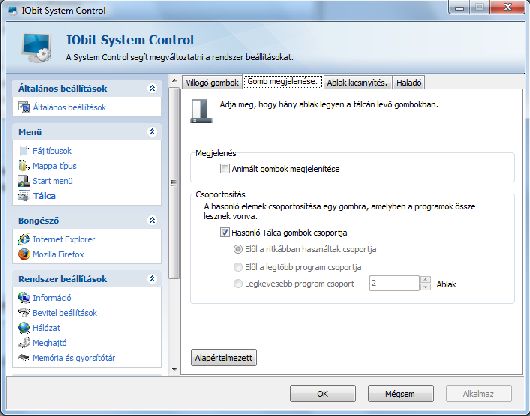Image resolution: width=530 pixels, height=416 pixels.
Task: Click the IObit System Control monitor logo
Action: click(x=37, y=47)
